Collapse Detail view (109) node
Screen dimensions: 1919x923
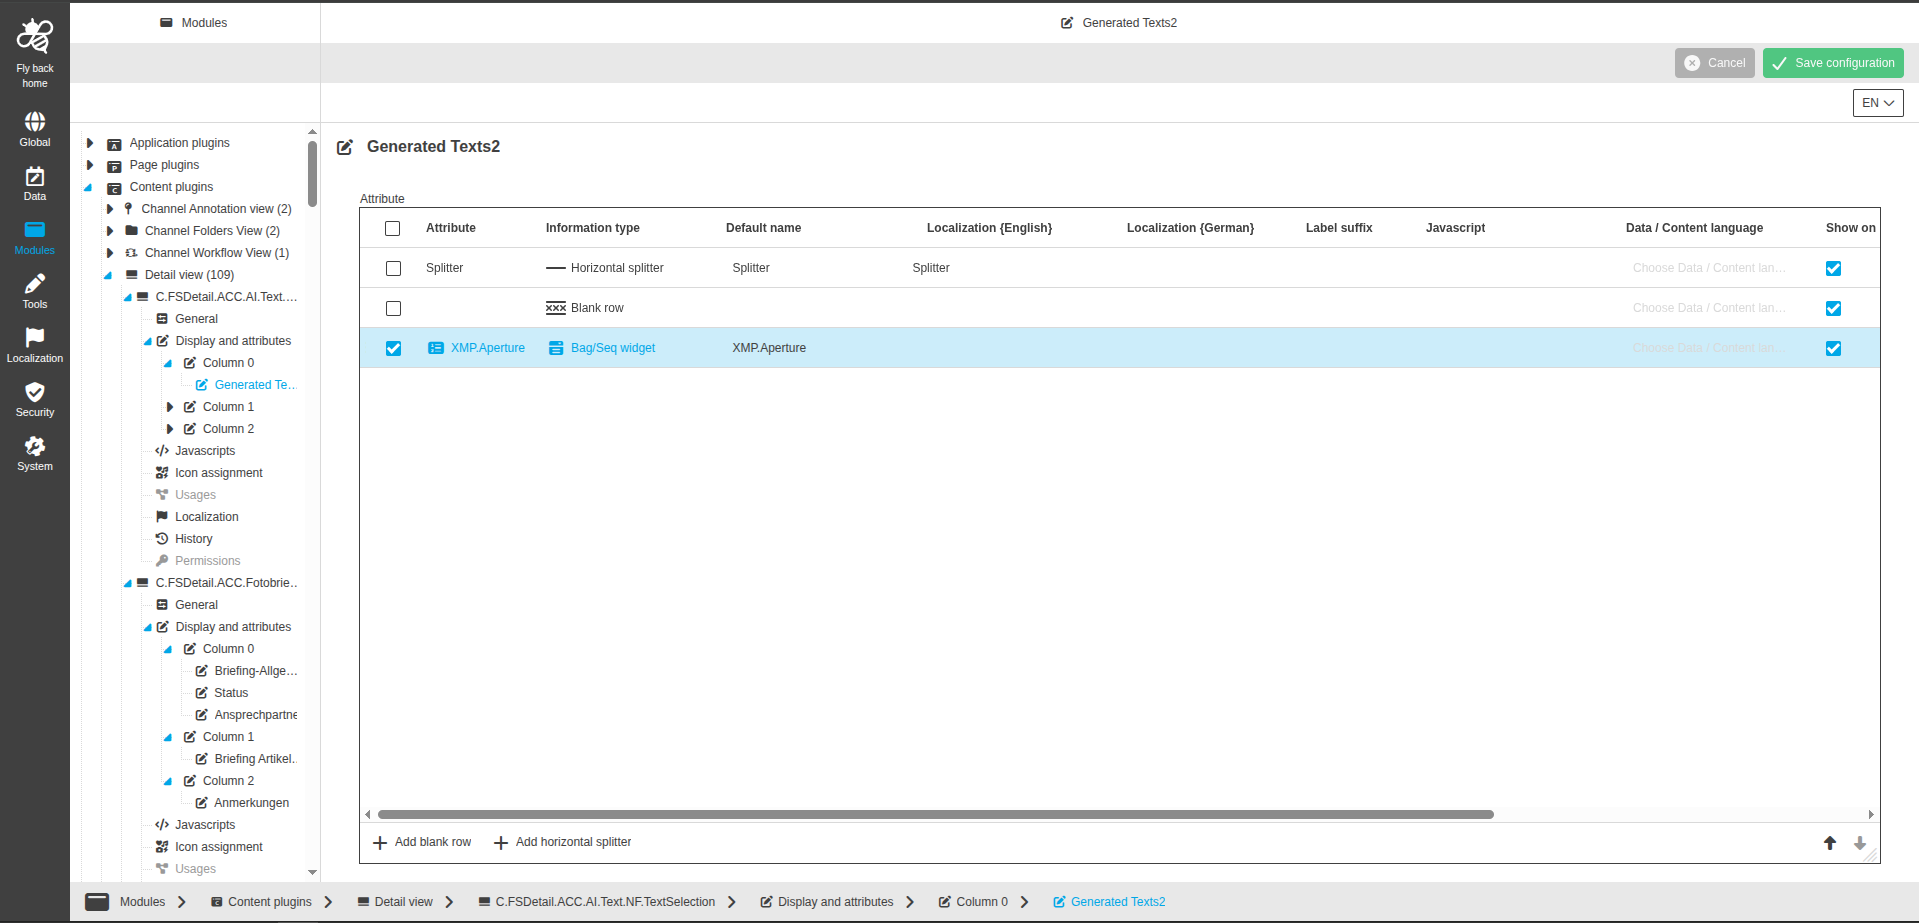tap(108, 275)
